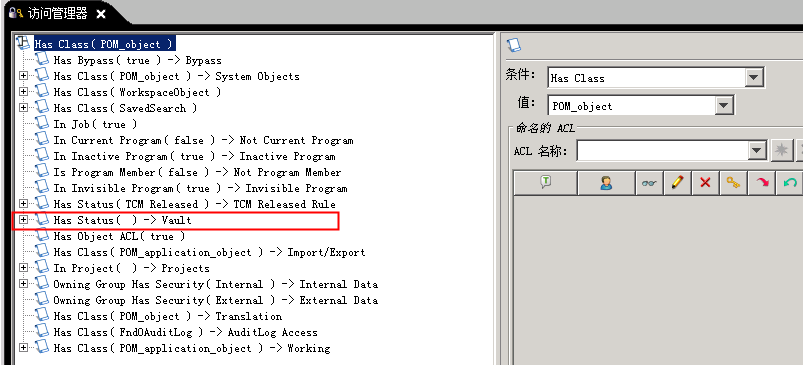Click the icon of Not Current Program rule
This screenshot has width=803, height=365.
tap(43, 140)
